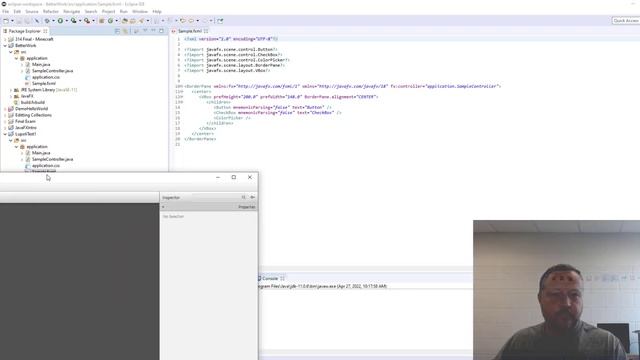Click the Inspector panel header
The image size is (640, 360).
coord(171,198)
